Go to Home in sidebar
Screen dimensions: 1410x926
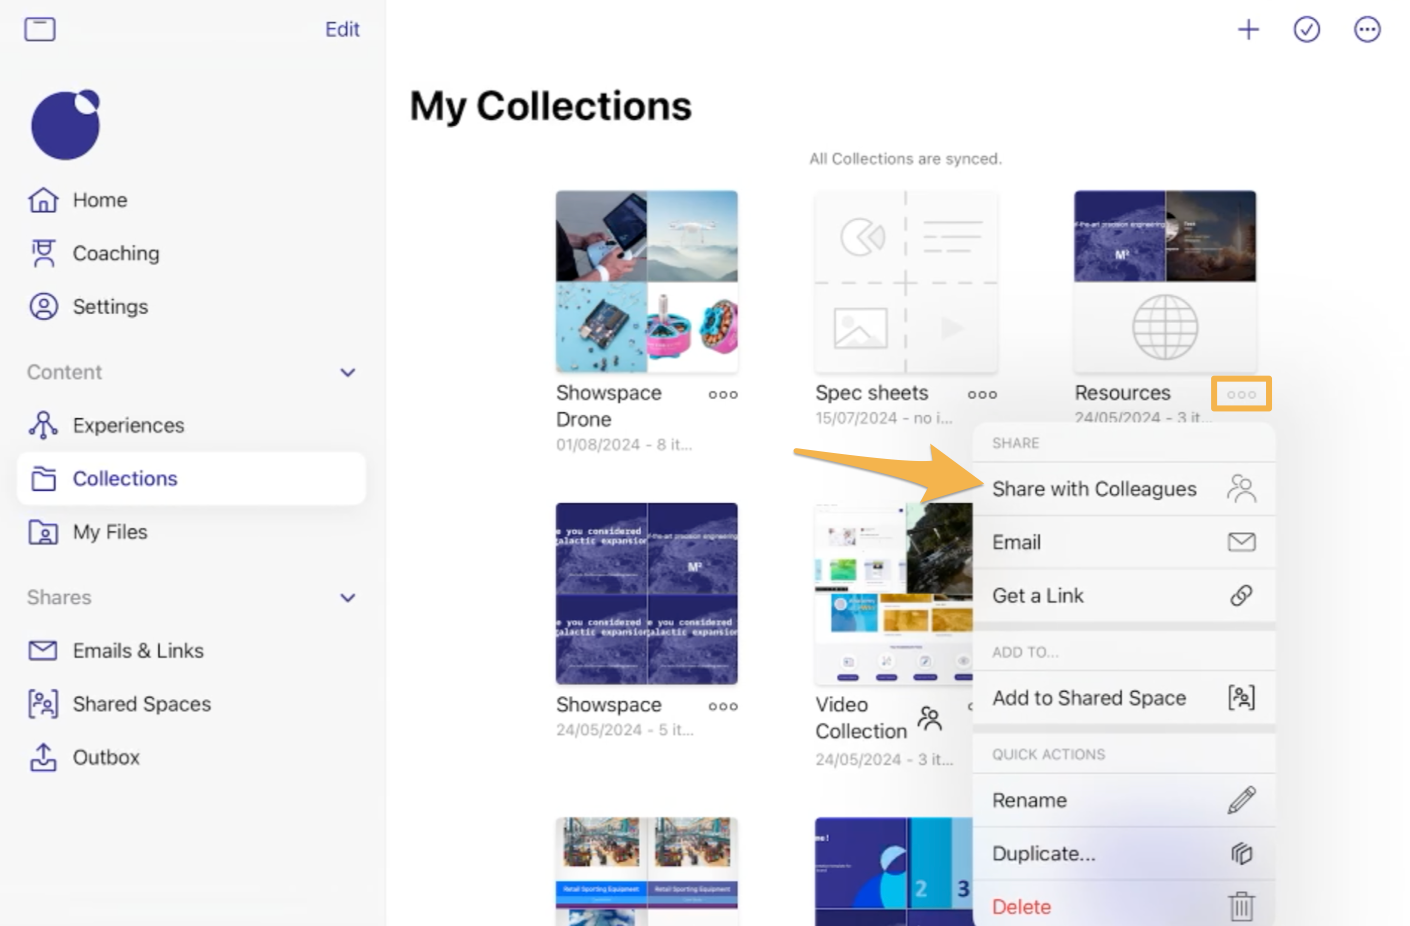100,200
